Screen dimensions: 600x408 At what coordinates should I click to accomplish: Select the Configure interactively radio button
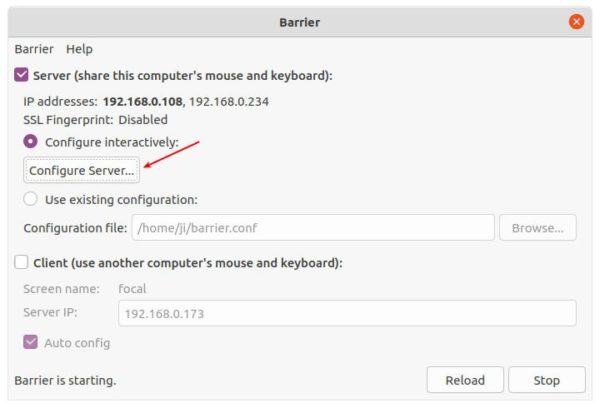(x=30, y=142)
